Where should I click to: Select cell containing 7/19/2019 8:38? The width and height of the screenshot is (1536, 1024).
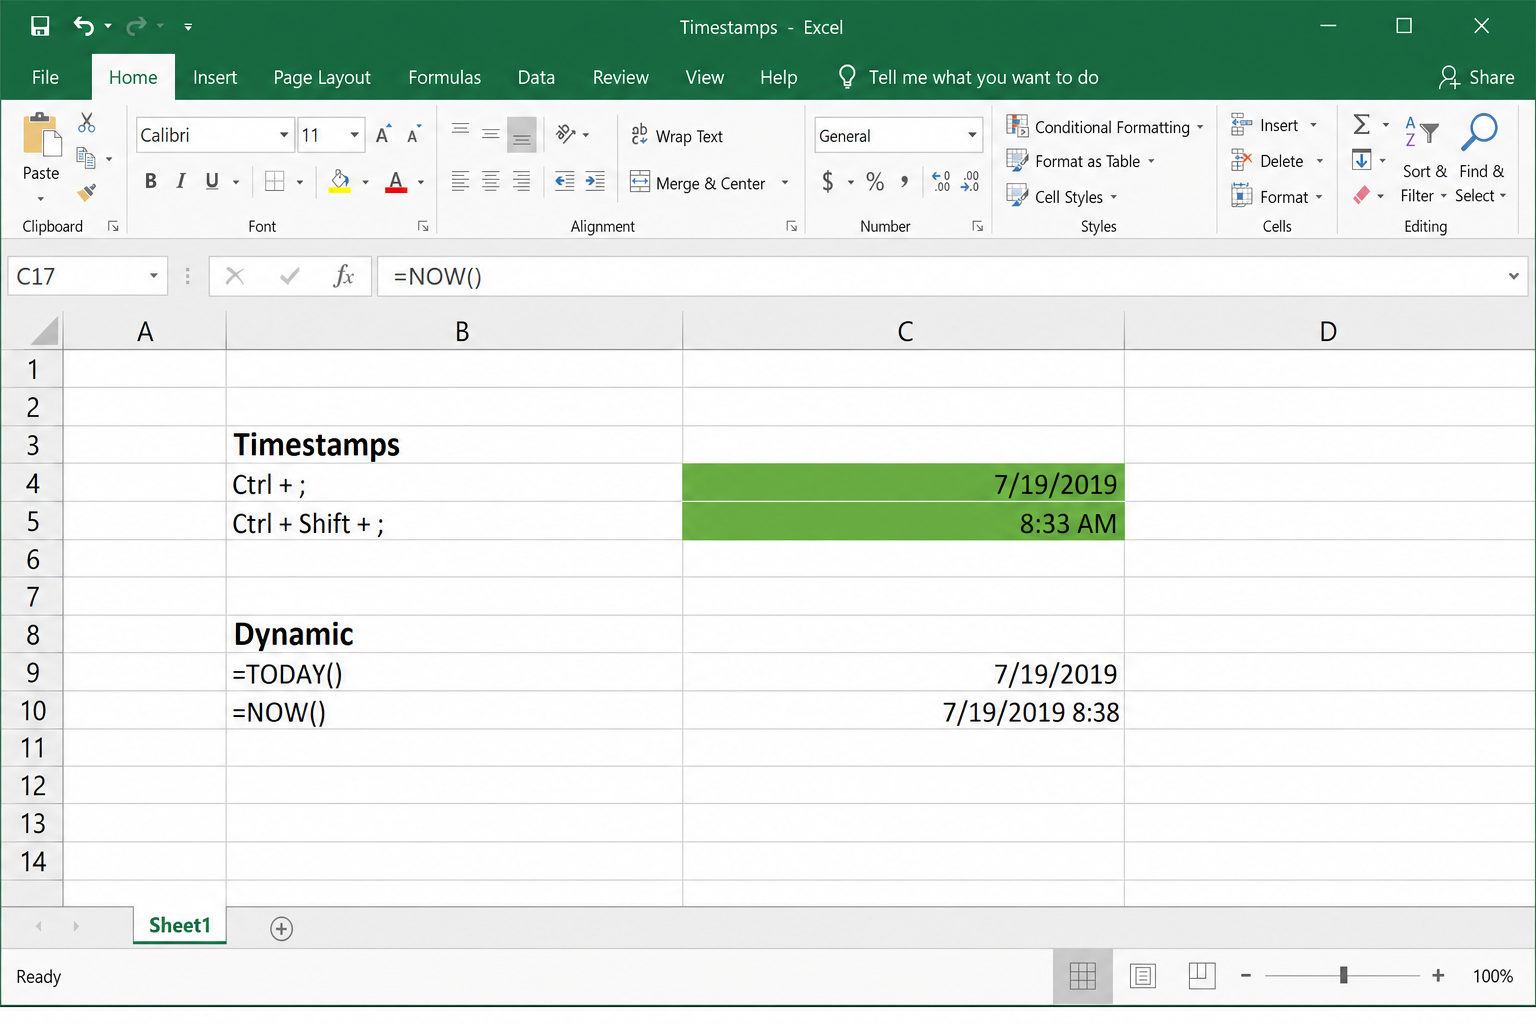pos(904,711)
